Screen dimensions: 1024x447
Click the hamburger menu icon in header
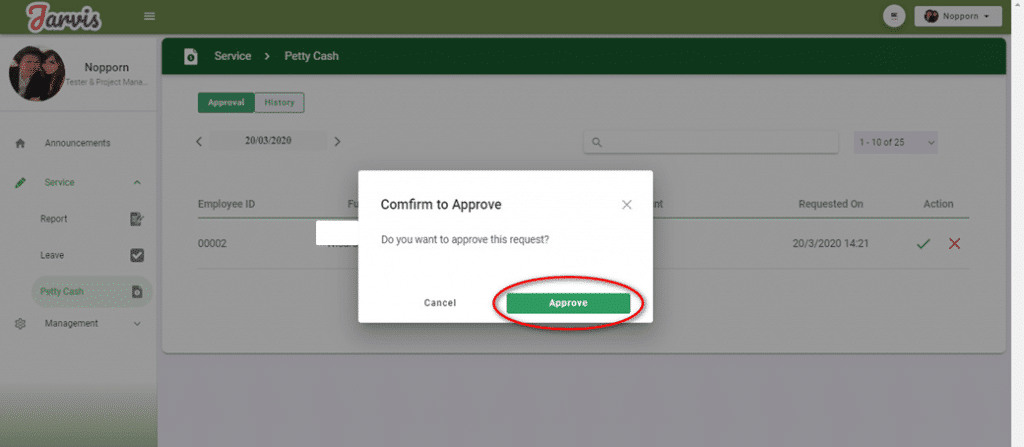tap(150, 16)
